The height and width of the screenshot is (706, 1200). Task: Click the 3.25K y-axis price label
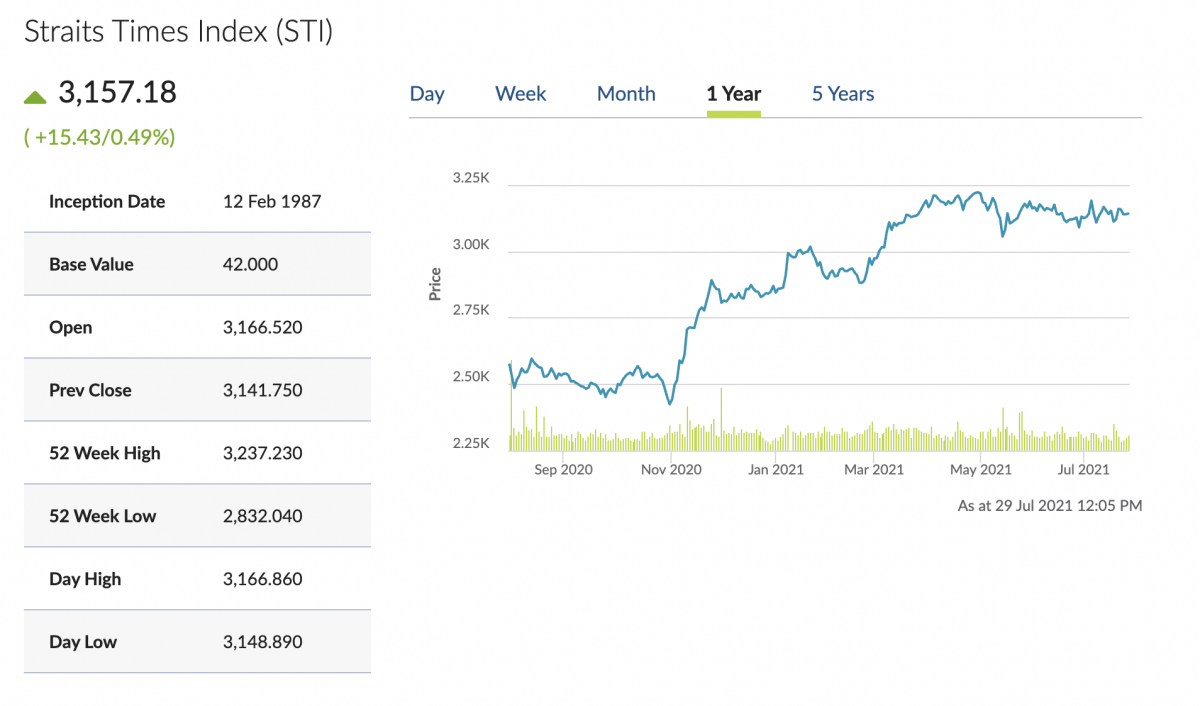pos(470,178)
